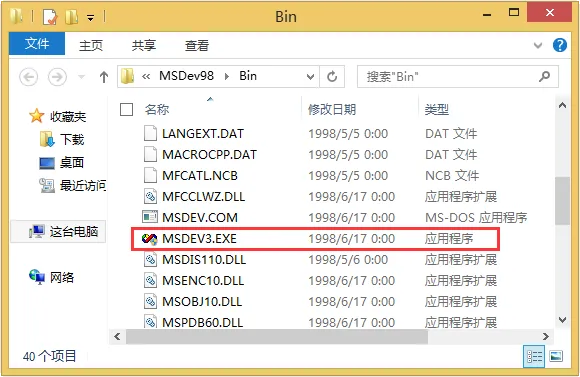
Task: Click the refresh button beside address bar
Action: 332,77
